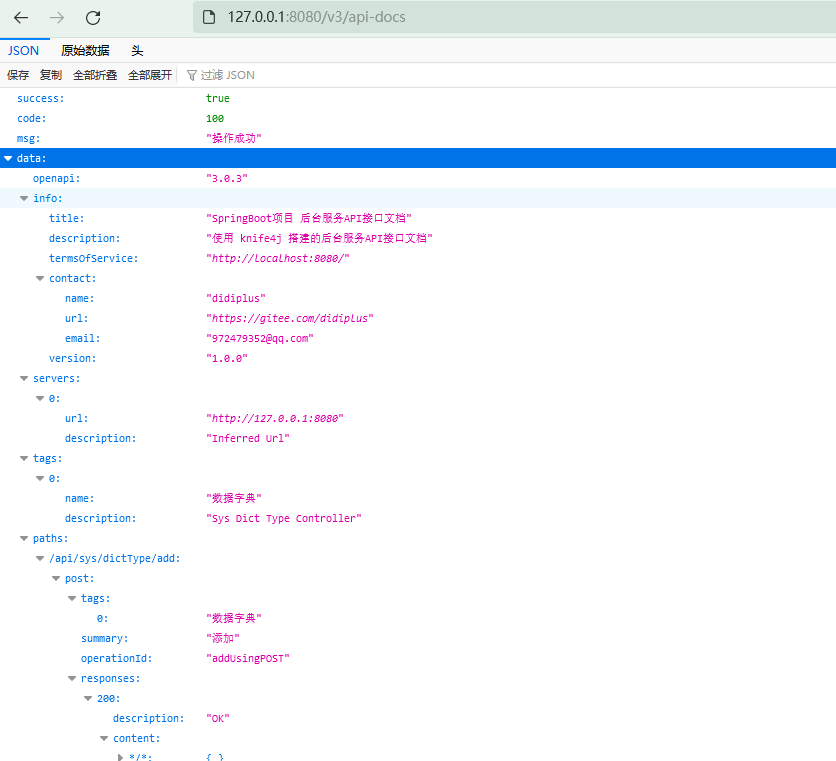Click the document icon in the address bar
This screenshot has width=836, height=761.
[209, 17]
